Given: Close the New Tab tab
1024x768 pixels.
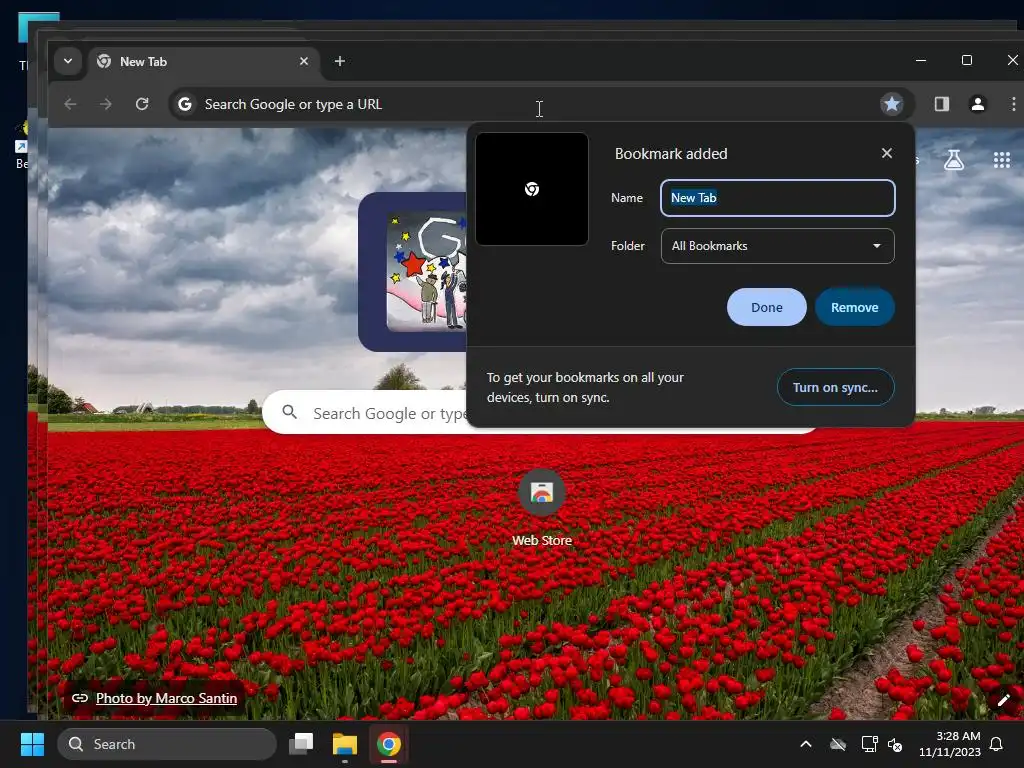Looking at the screenshot, I should click(x=304, y=61).
